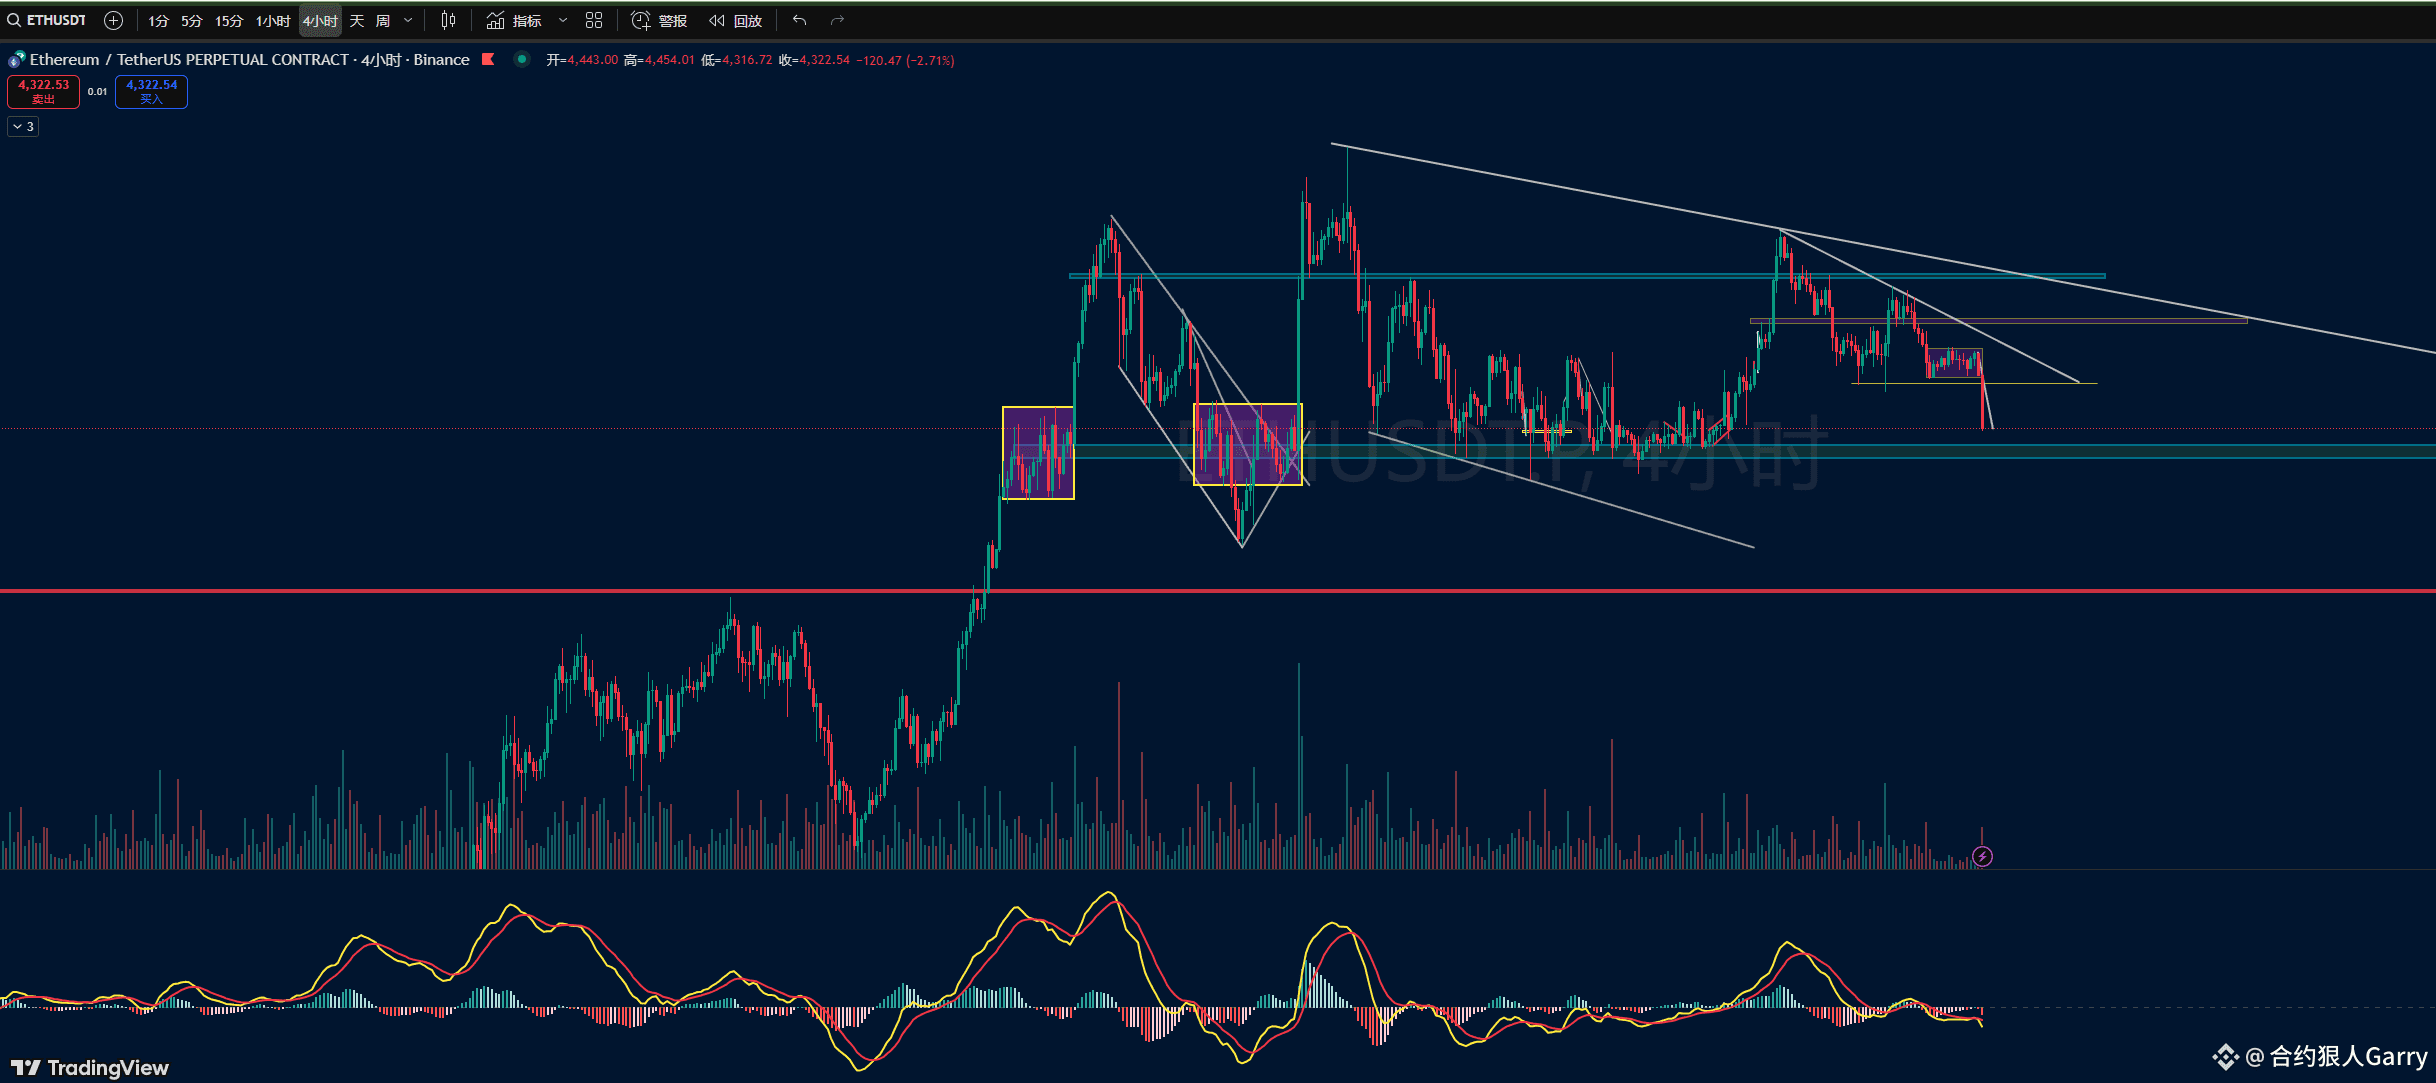Start bar replay with 回放 icon

(717, 20)
